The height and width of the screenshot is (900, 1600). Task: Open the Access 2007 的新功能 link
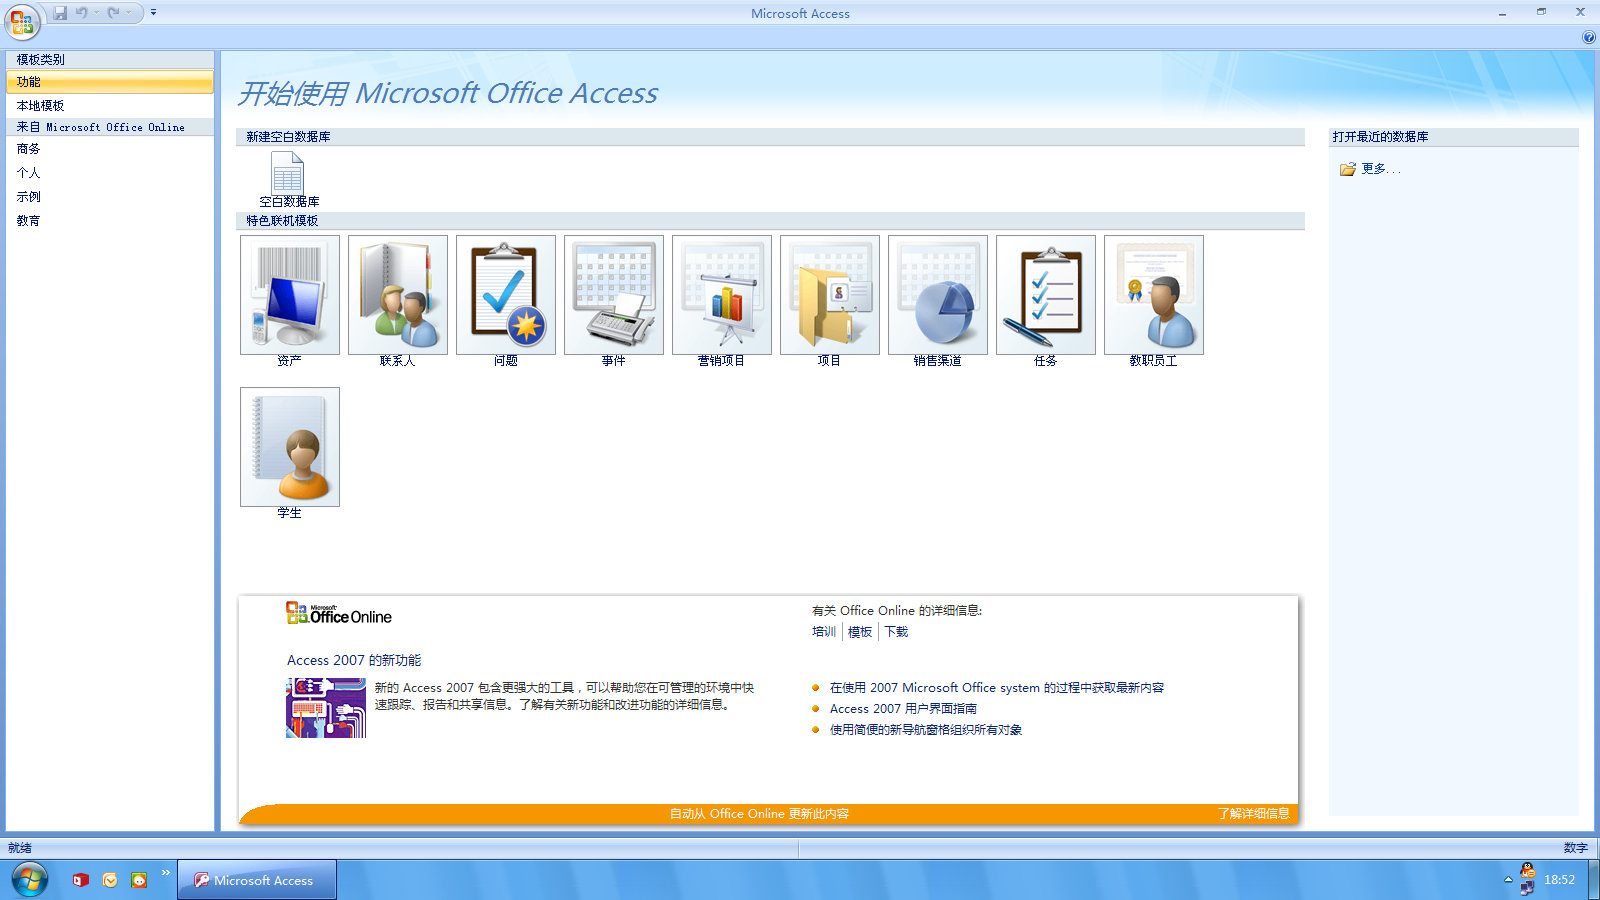pos(354,660)
